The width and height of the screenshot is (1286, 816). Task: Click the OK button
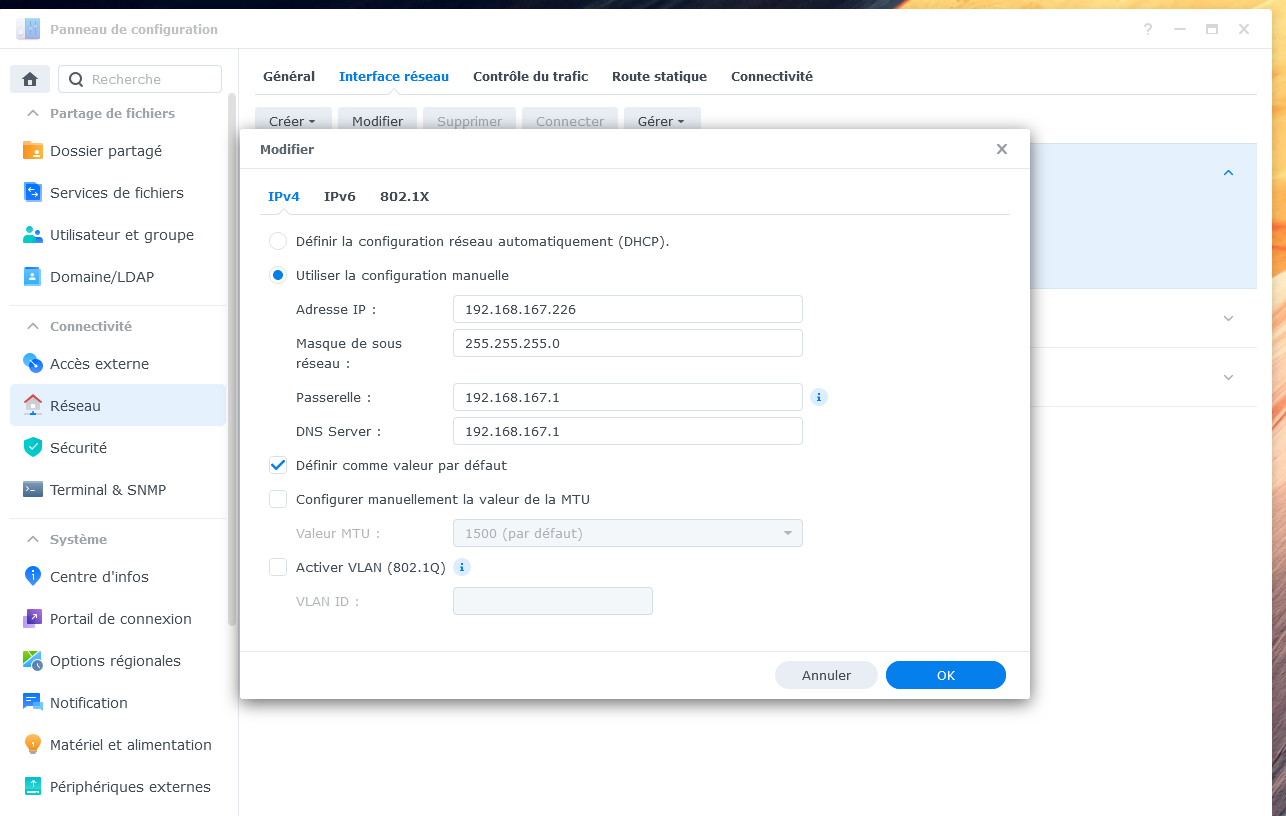945,675
